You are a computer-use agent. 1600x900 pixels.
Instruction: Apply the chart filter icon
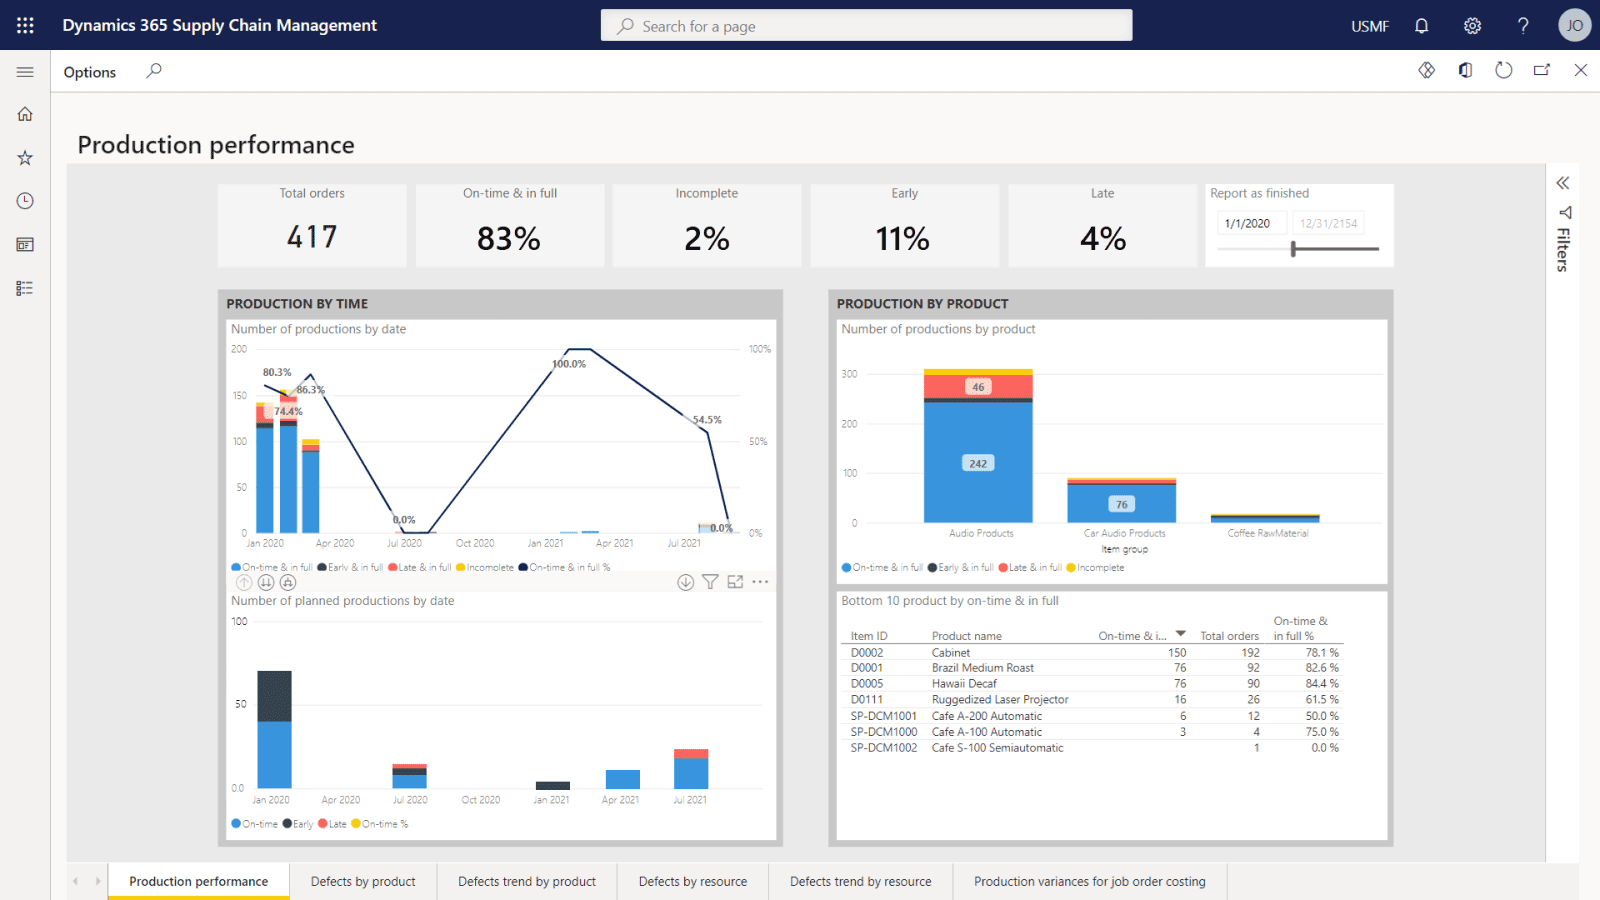coord(710,581)
